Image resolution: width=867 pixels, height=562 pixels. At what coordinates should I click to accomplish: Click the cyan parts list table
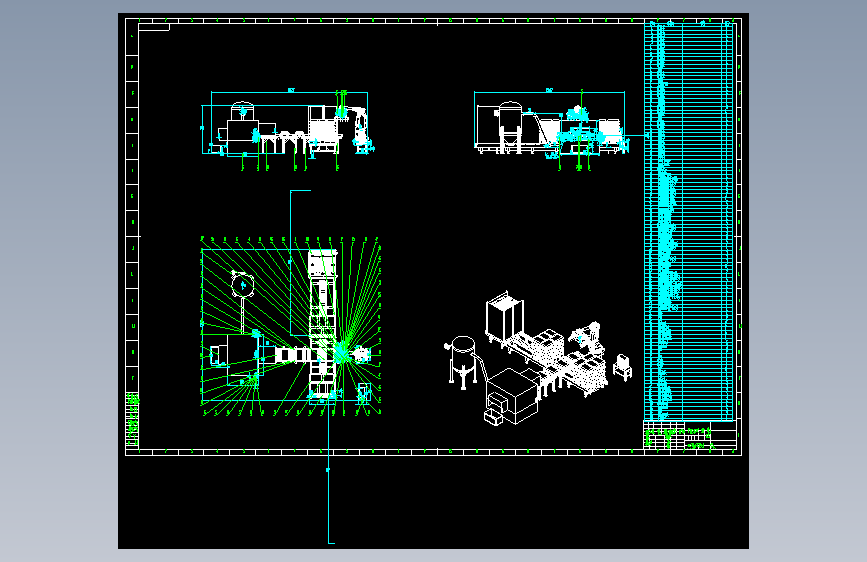pos(689,221)
